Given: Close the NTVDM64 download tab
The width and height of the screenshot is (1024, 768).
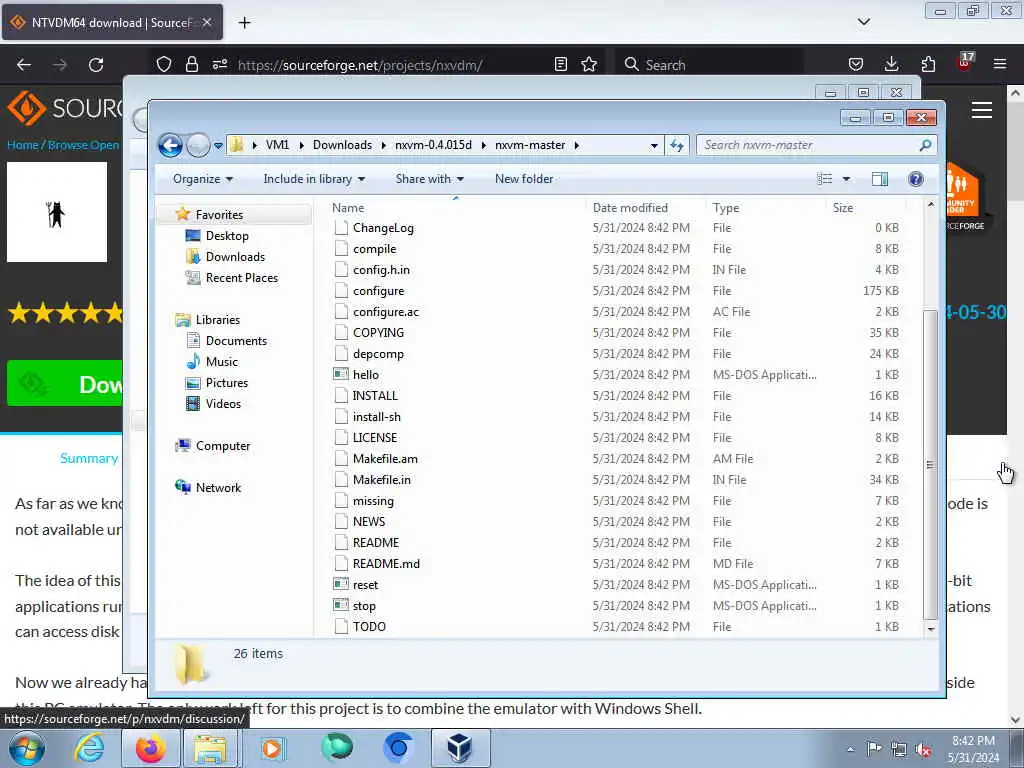Looking at the screenshot, I should [x=206, y=22].
